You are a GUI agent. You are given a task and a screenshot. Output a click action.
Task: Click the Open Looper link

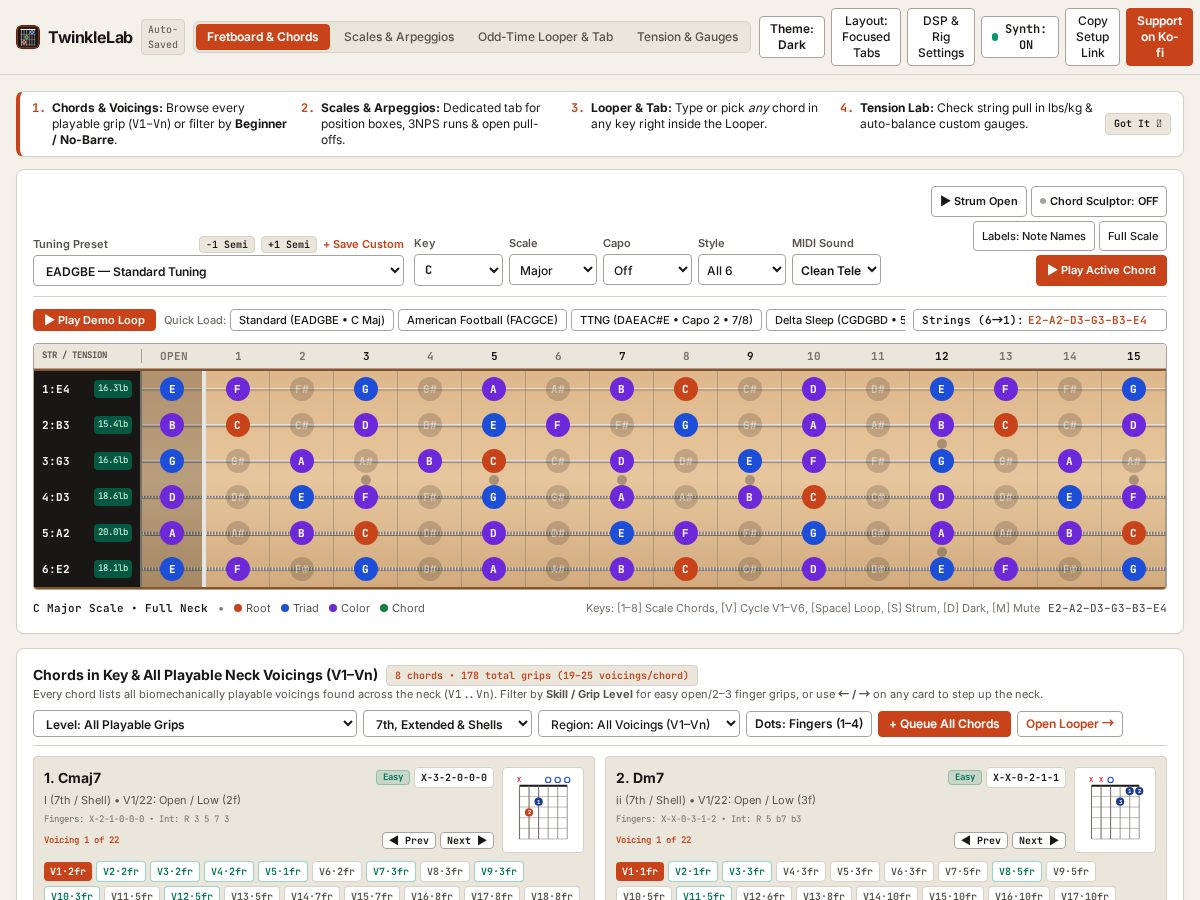1070,724
